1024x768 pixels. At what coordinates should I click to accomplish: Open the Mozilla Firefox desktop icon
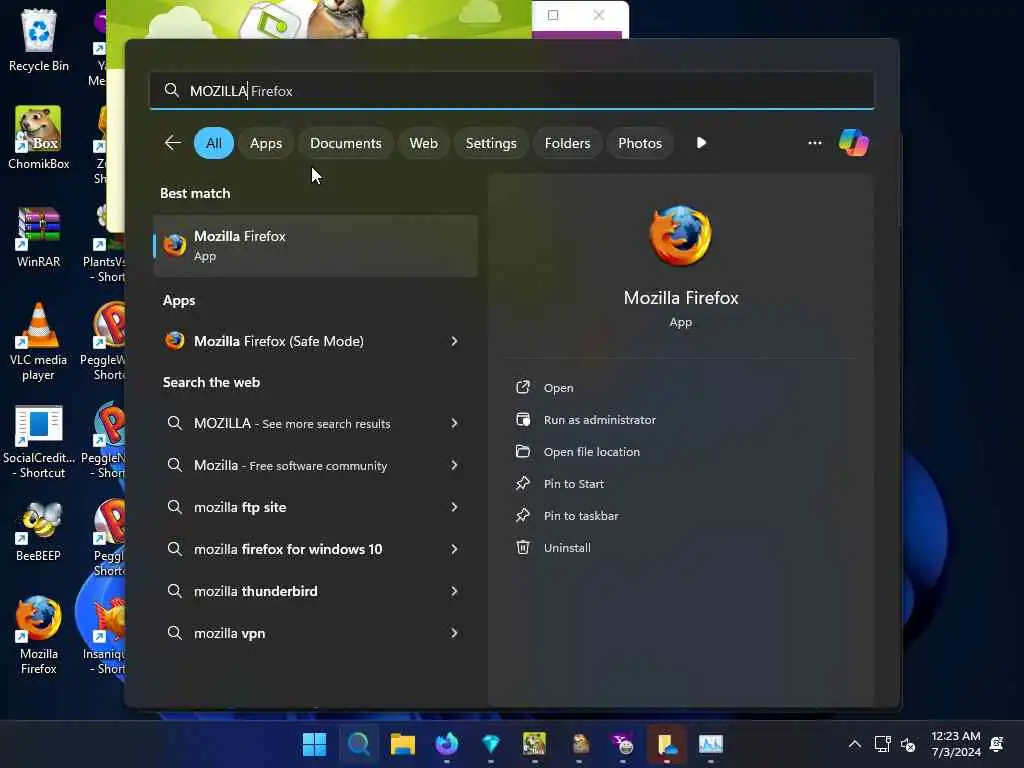[x=39, y=635]
